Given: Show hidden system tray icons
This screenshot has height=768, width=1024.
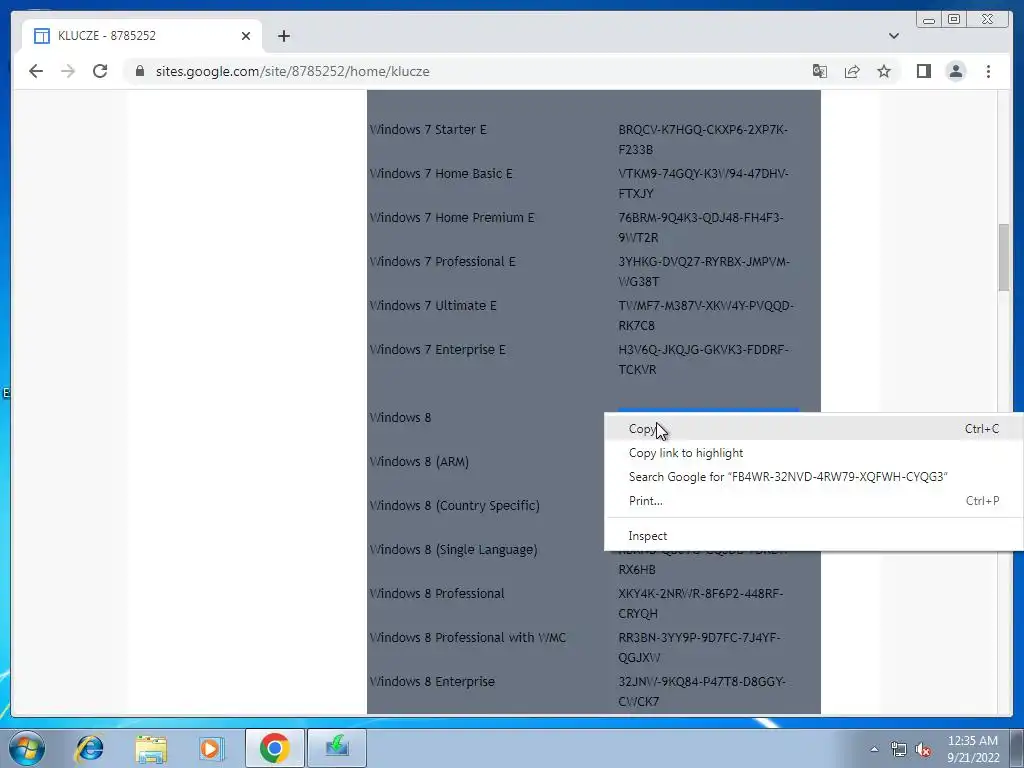Looking at the screenshot, I should point(874,749).
